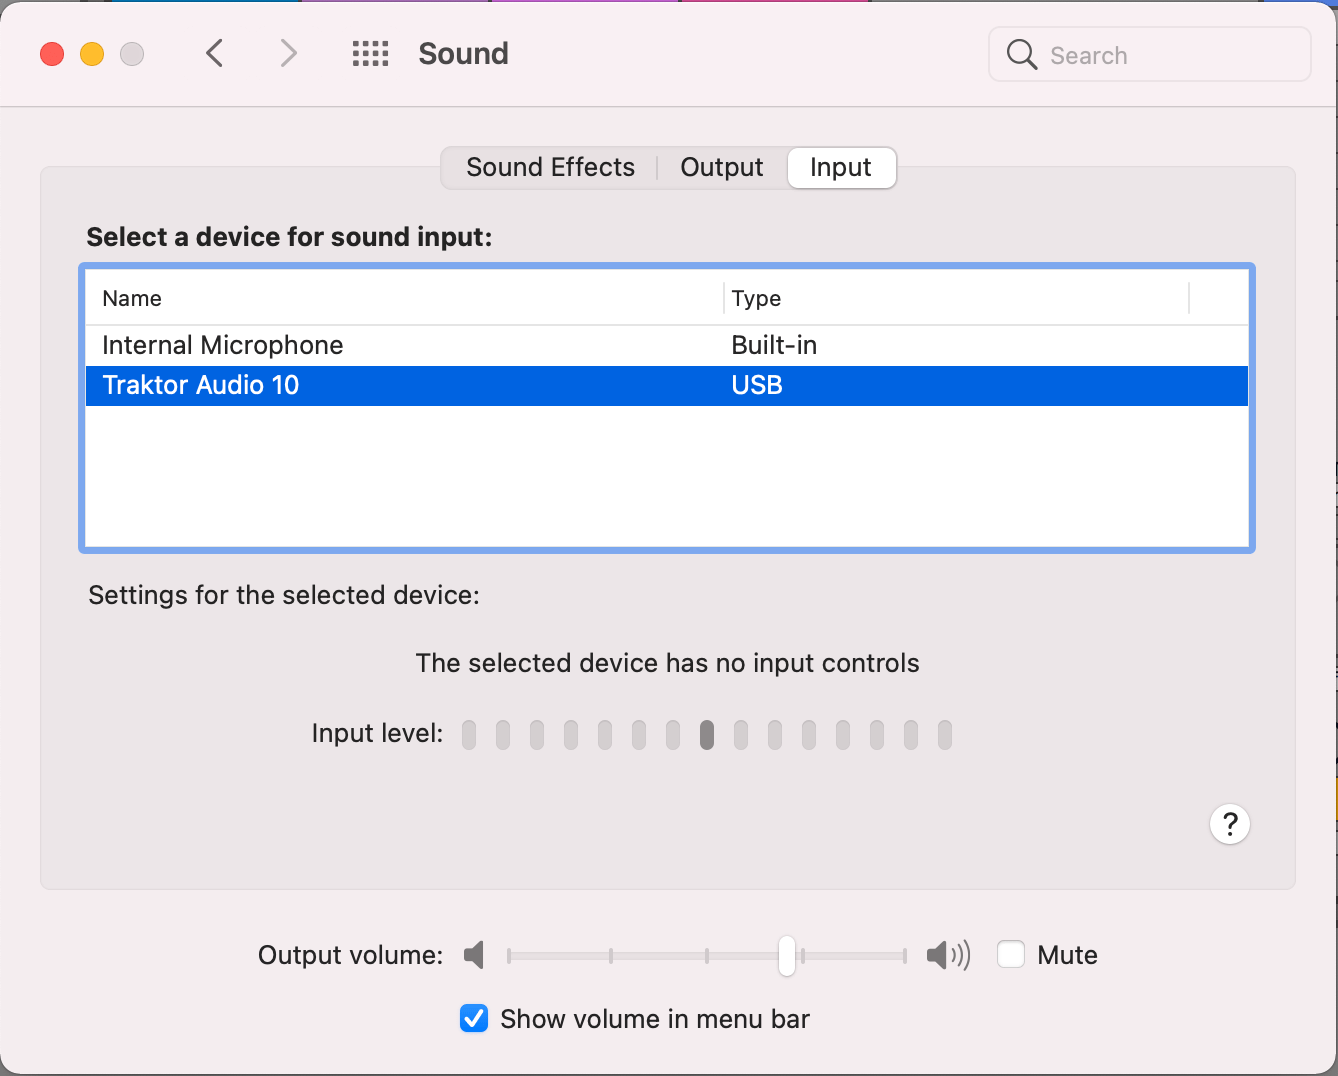
Task: Open the Output tab
Action: click(x=721, y=167)
